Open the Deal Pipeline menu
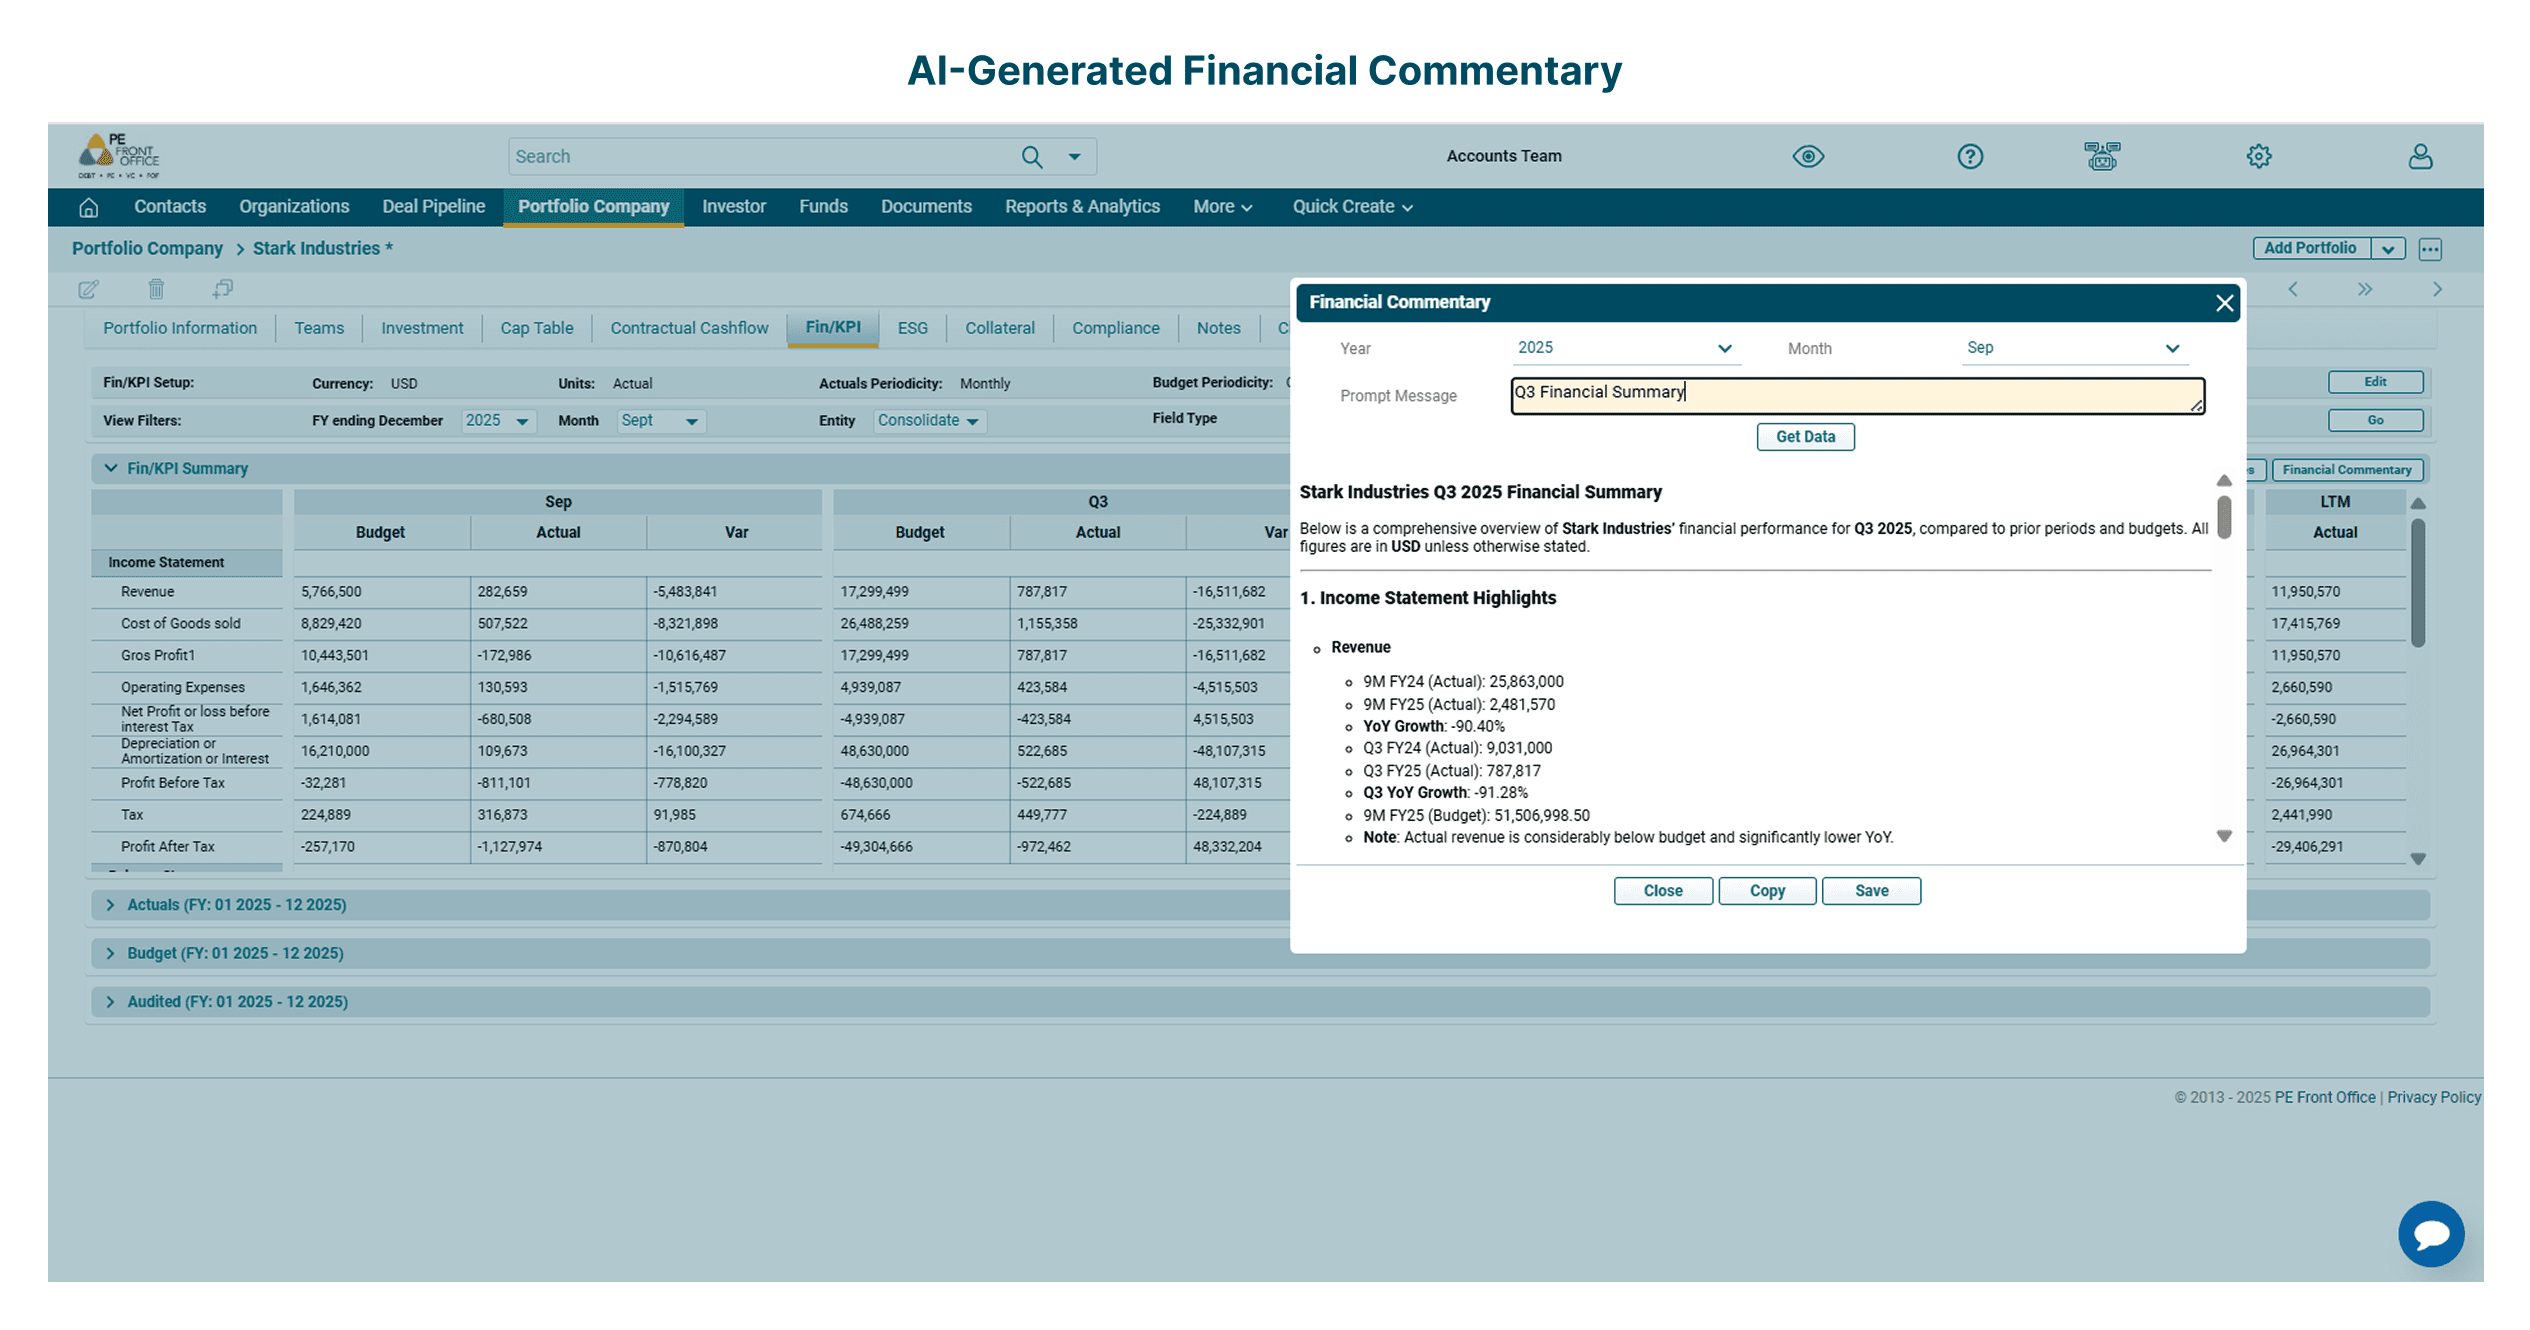The width and height of the screenshot is (2530, 1330). (433, 207)
